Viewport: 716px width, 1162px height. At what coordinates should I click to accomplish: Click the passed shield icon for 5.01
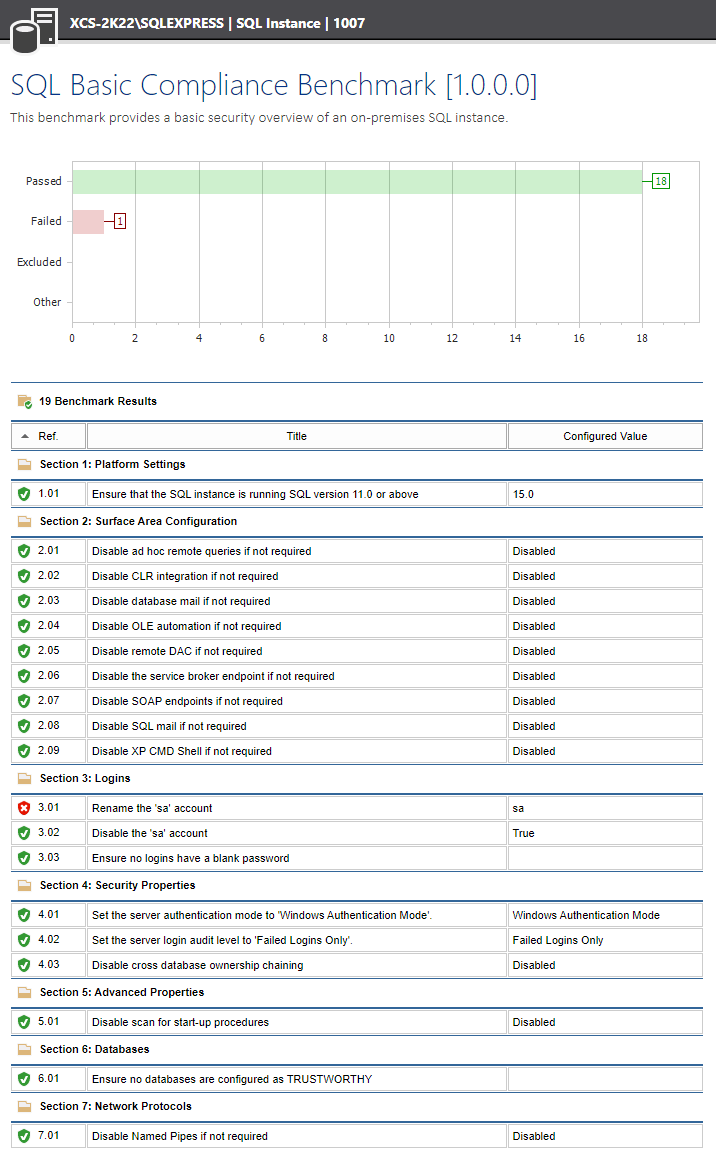(24, 1022)
